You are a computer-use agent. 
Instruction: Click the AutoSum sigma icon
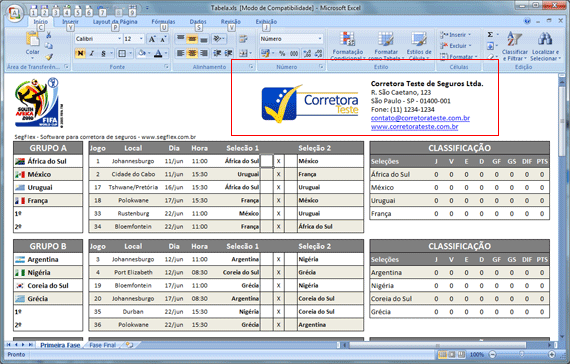pos(490,35)
